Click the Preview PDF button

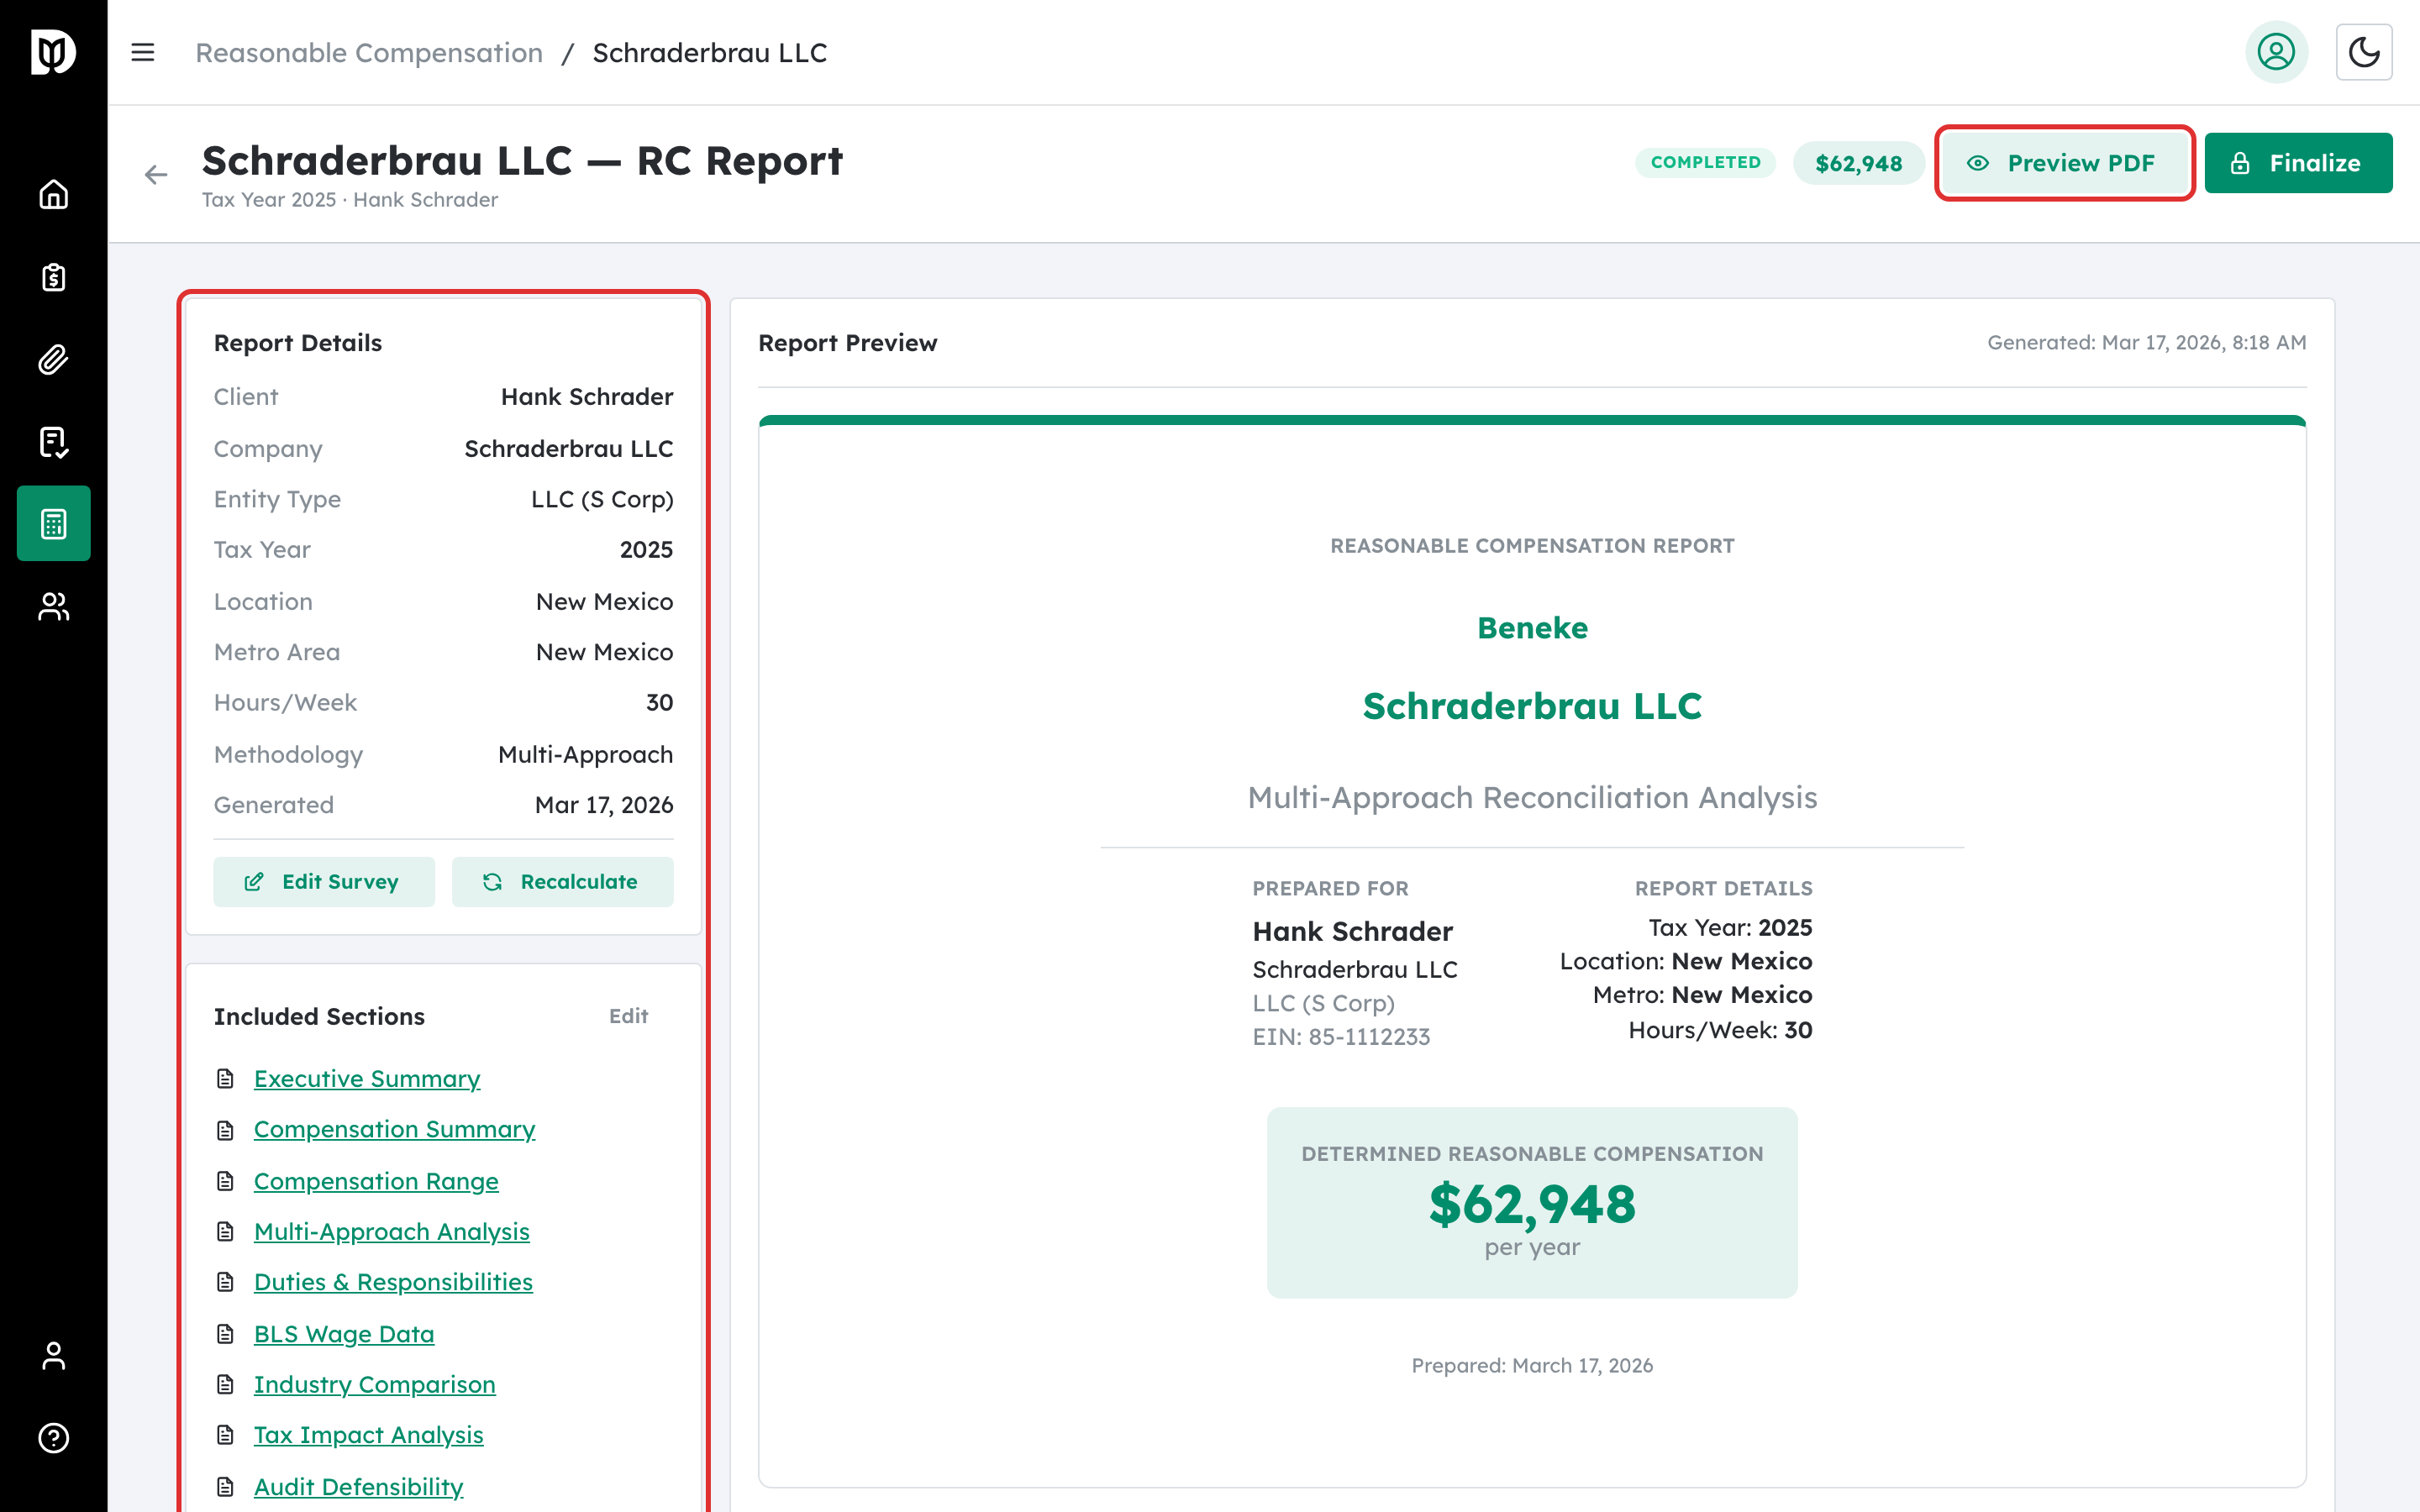pos(2065,163)
